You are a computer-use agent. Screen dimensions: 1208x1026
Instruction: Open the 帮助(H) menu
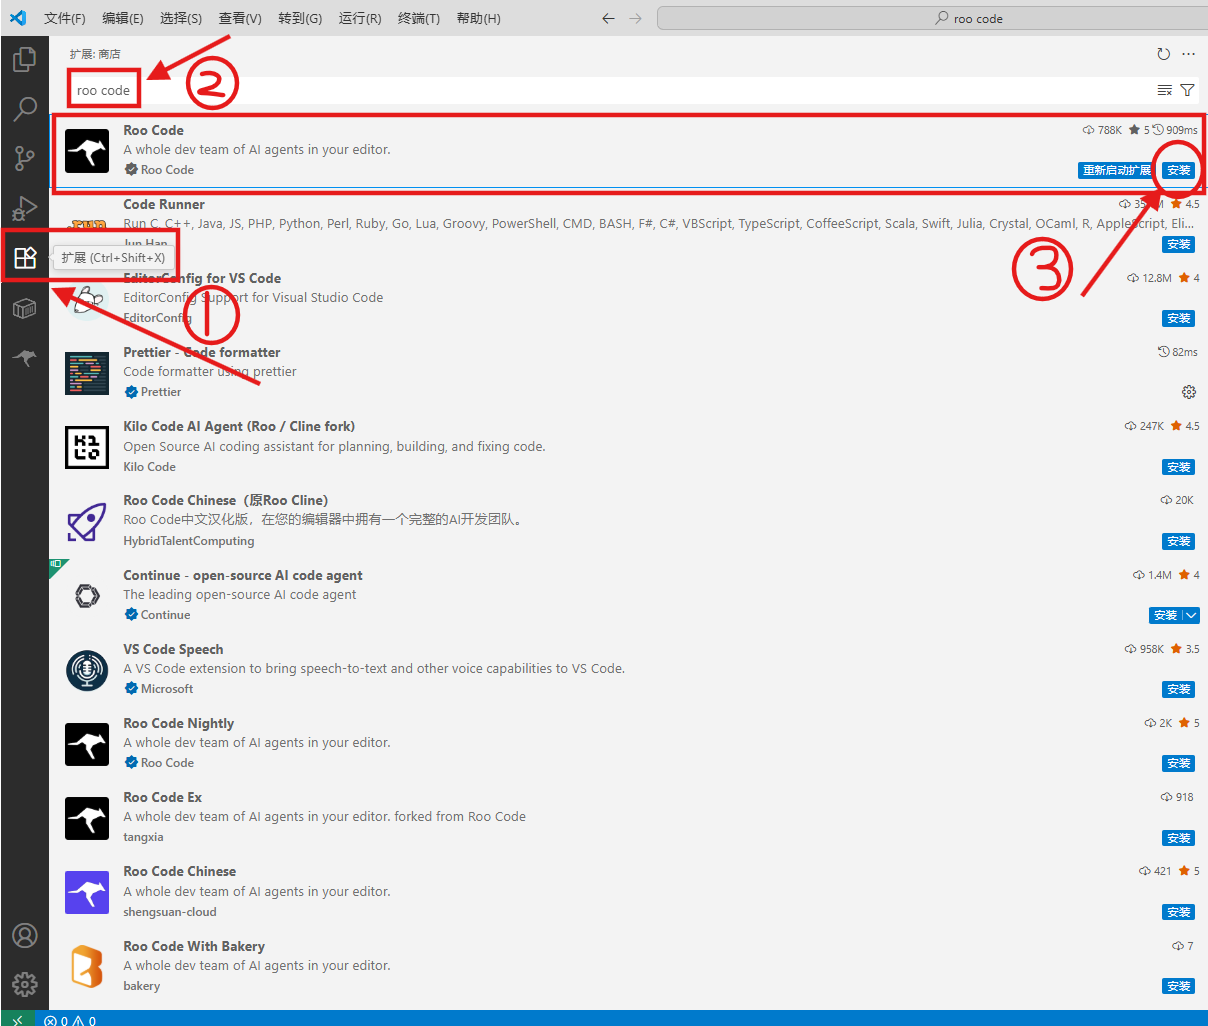(478, 18)
